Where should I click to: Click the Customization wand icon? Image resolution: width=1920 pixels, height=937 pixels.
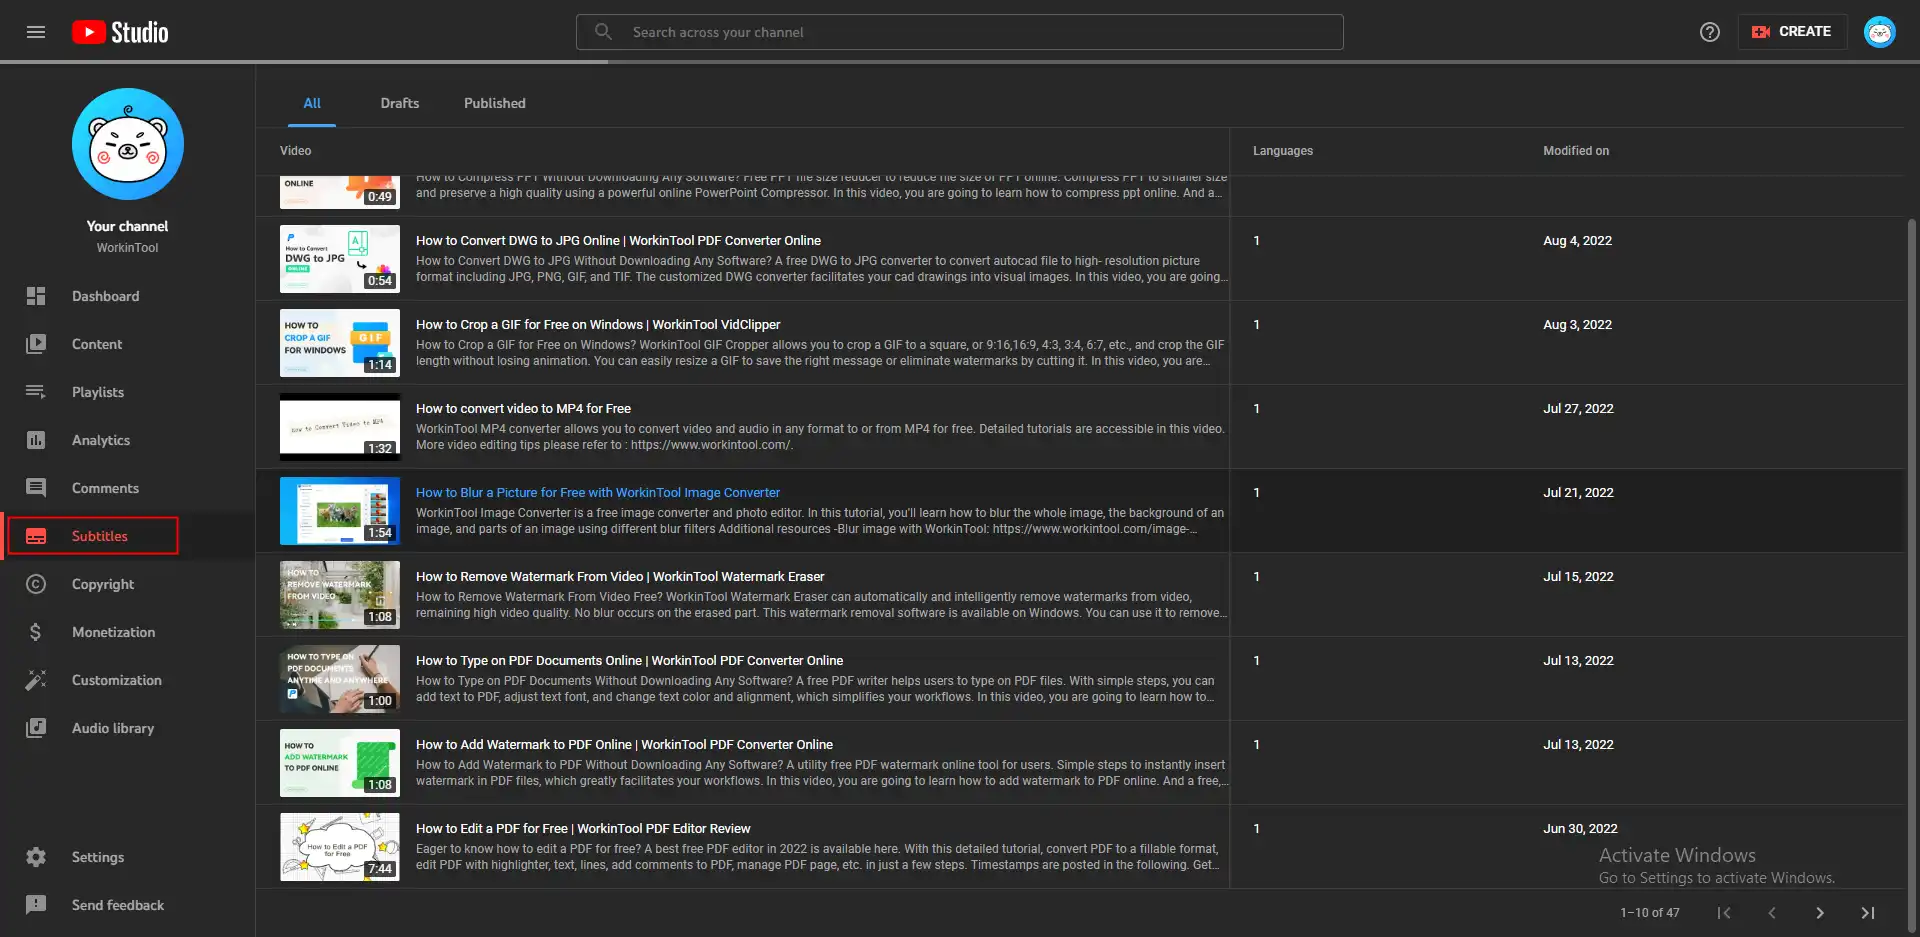click(x=36, y=680)
